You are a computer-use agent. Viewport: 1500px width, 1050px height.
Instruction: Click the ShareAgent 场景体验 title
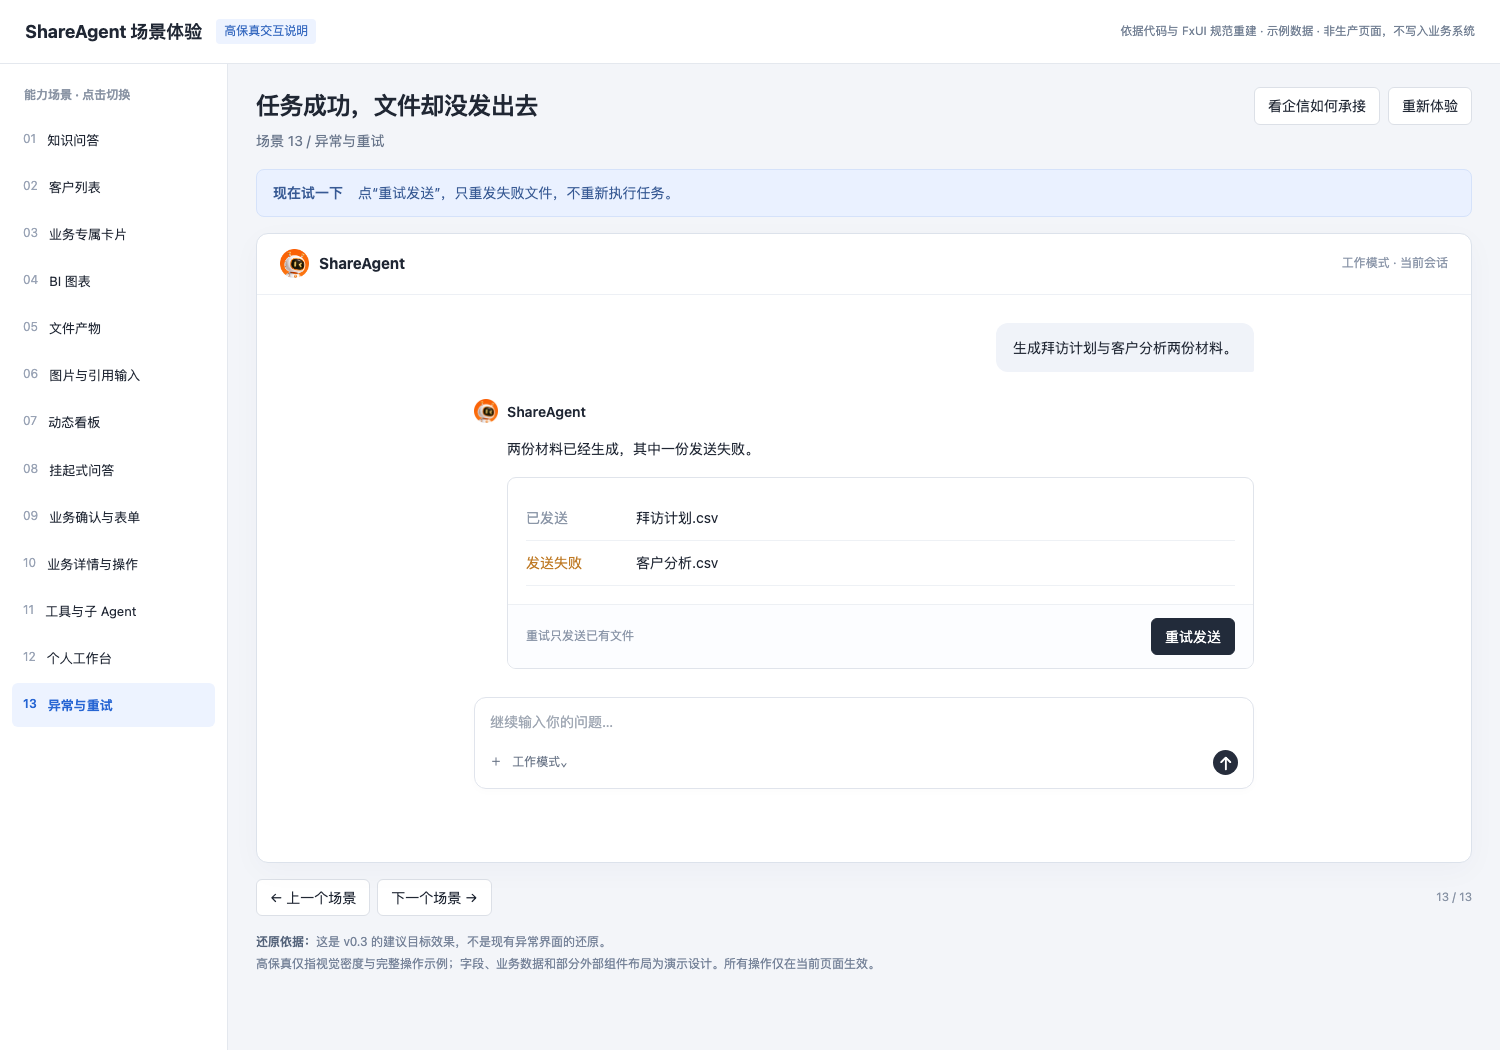click(114, 31)
